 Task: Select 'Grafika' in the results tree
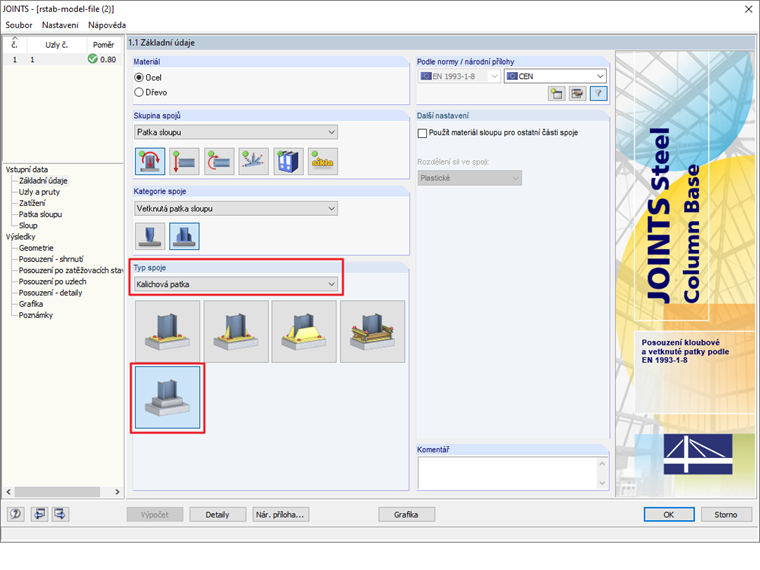[x=31, y=304]
